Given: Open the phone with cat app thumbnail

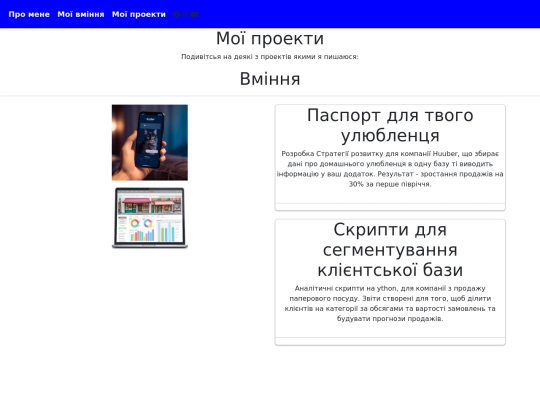Looking at the screenshot, I should [150, 143].
